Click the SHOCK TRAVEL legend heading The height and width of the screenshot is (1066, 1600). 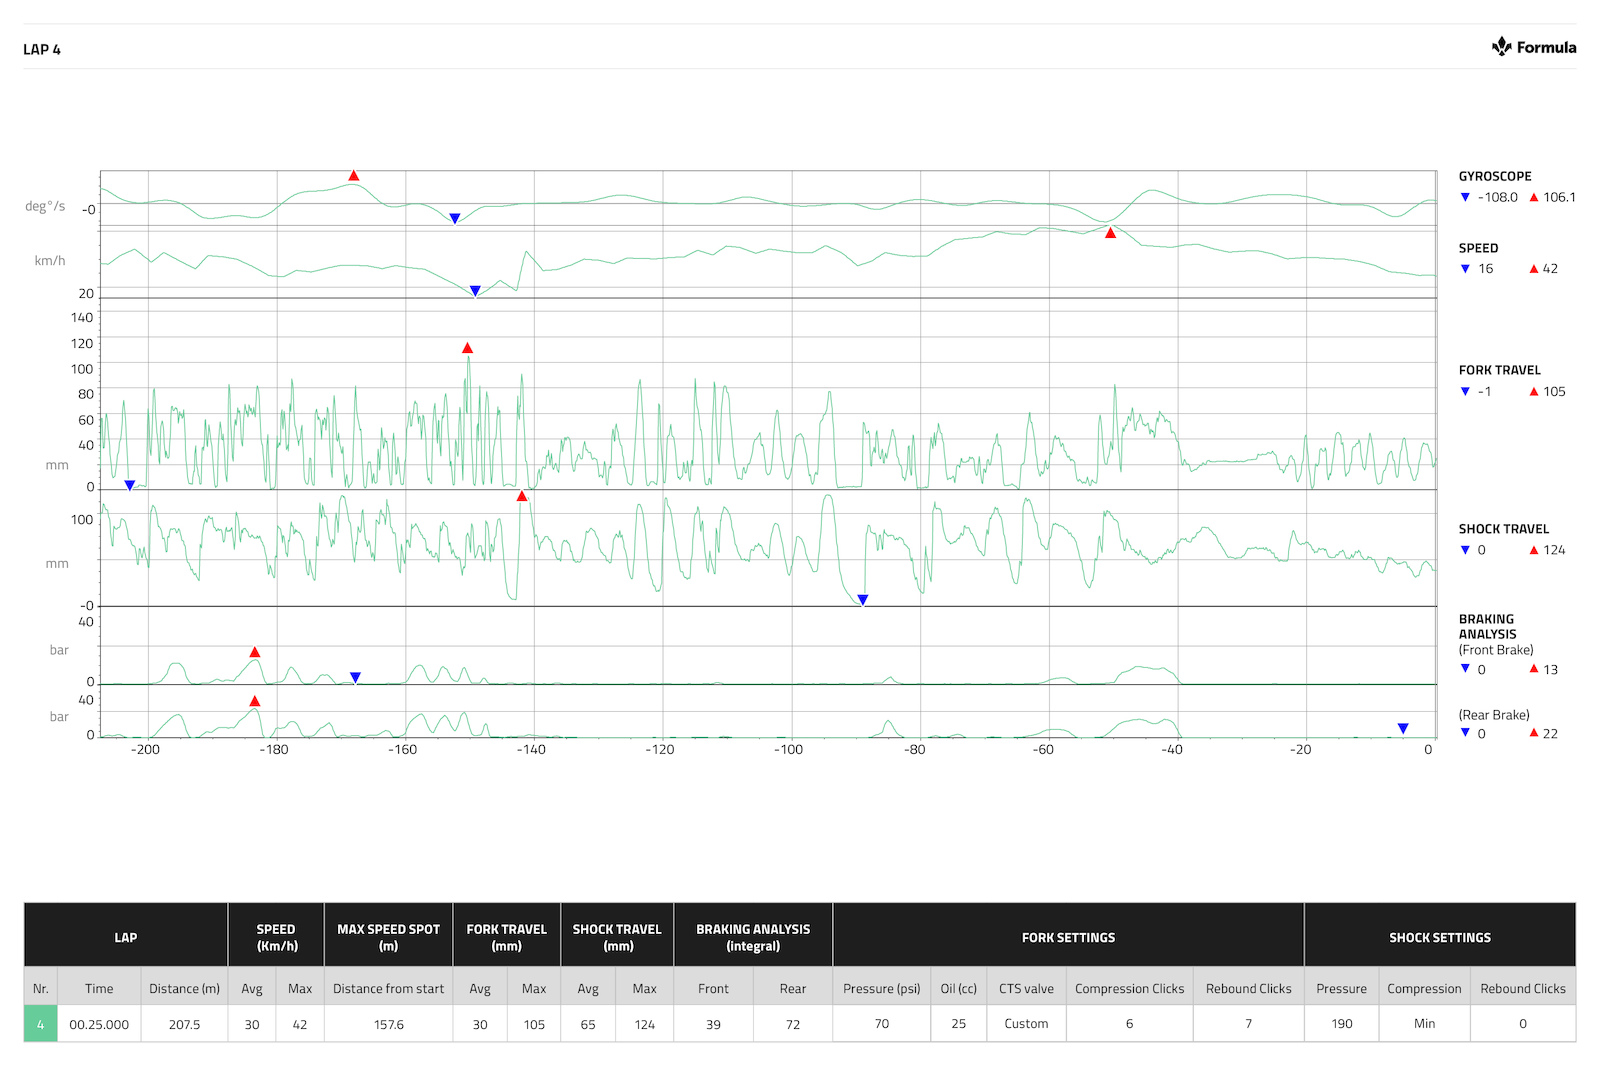pyautogui.click(x=1503, y=529)
